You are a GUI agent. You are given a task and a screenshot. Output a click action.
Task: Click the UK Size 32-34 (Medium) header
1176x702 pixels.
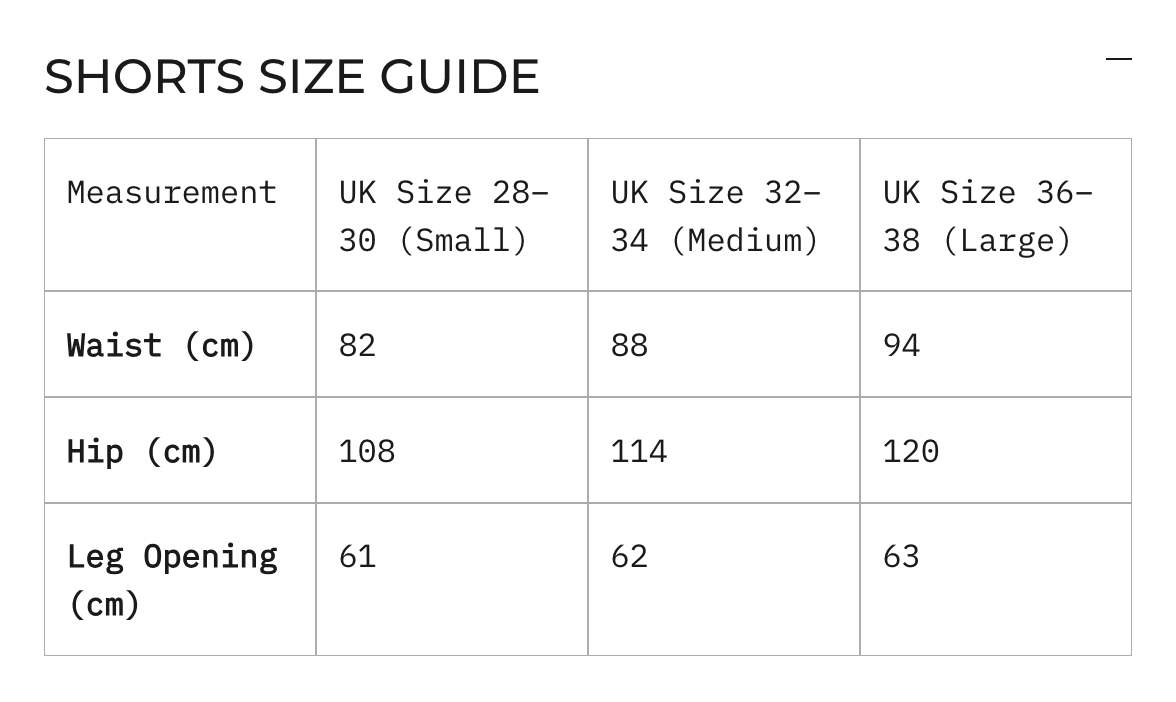[724, 214]
